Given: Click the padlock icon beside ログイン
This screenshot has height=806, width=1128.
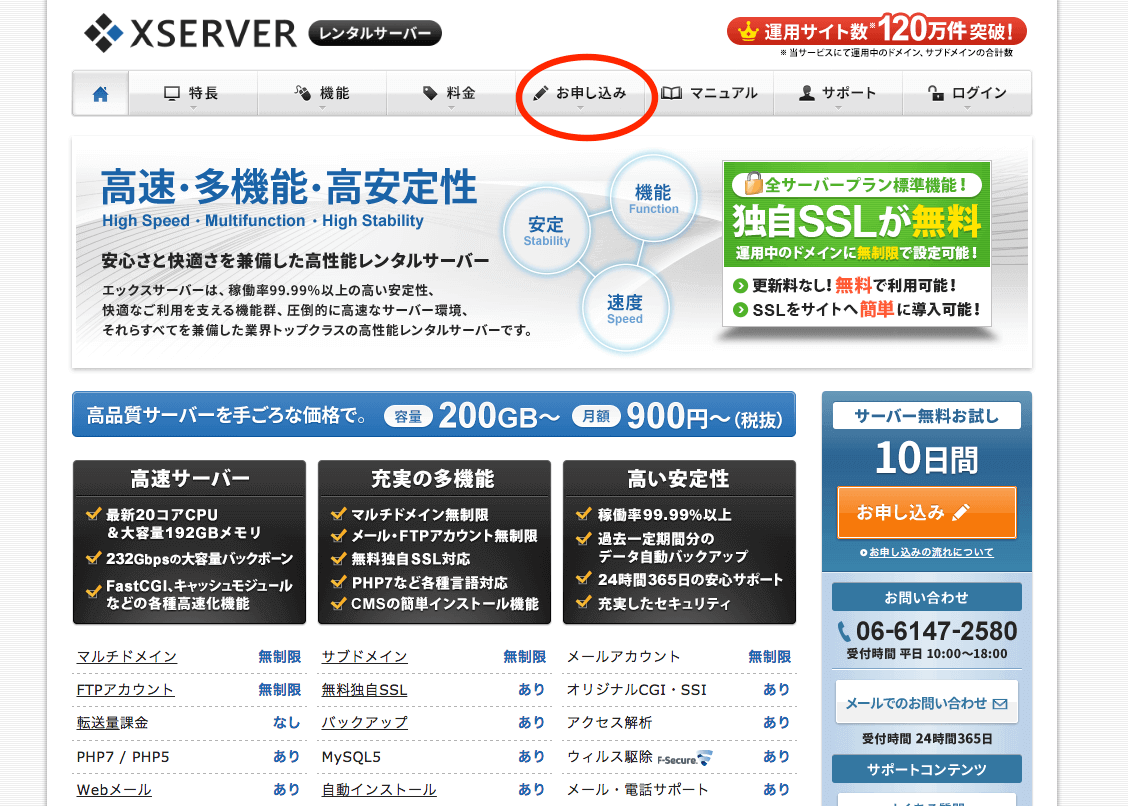Looking at the screenshot, I should [936, 93].
